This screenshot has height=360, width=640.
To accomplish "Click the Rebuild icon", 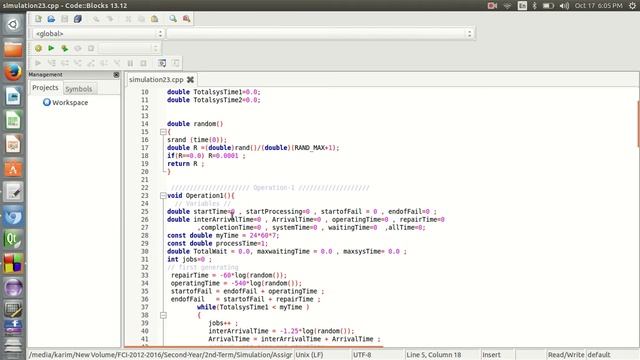I will point(78,48).
